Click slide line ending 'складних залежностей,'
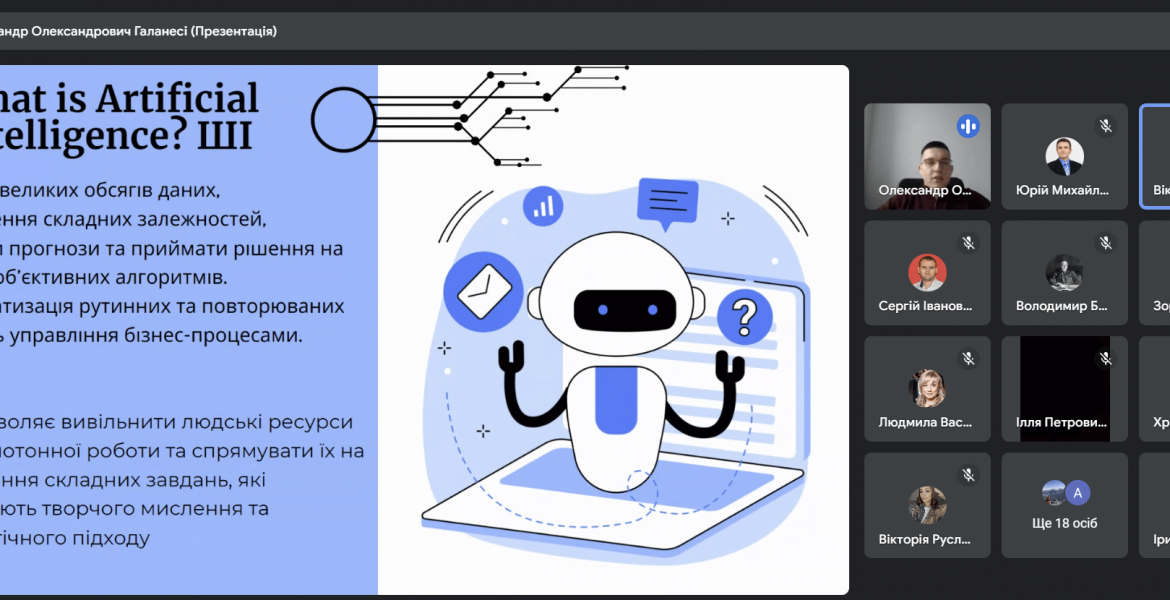1170x600 pixels. click(x=133, y=219)
